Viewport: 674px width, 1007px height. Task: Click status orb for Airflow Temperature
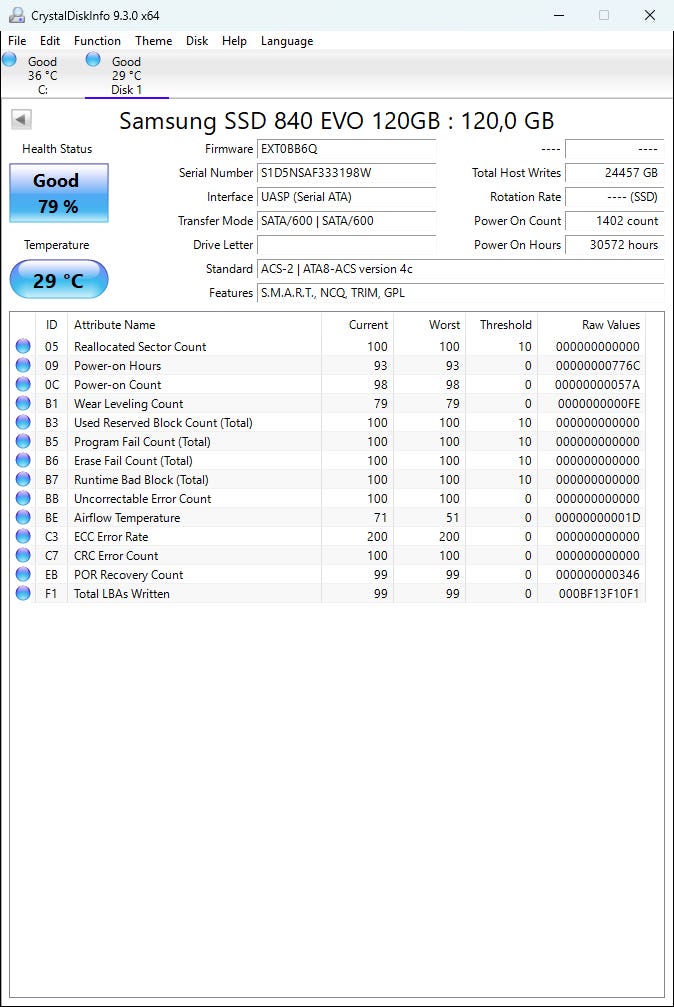coord(23,517)
